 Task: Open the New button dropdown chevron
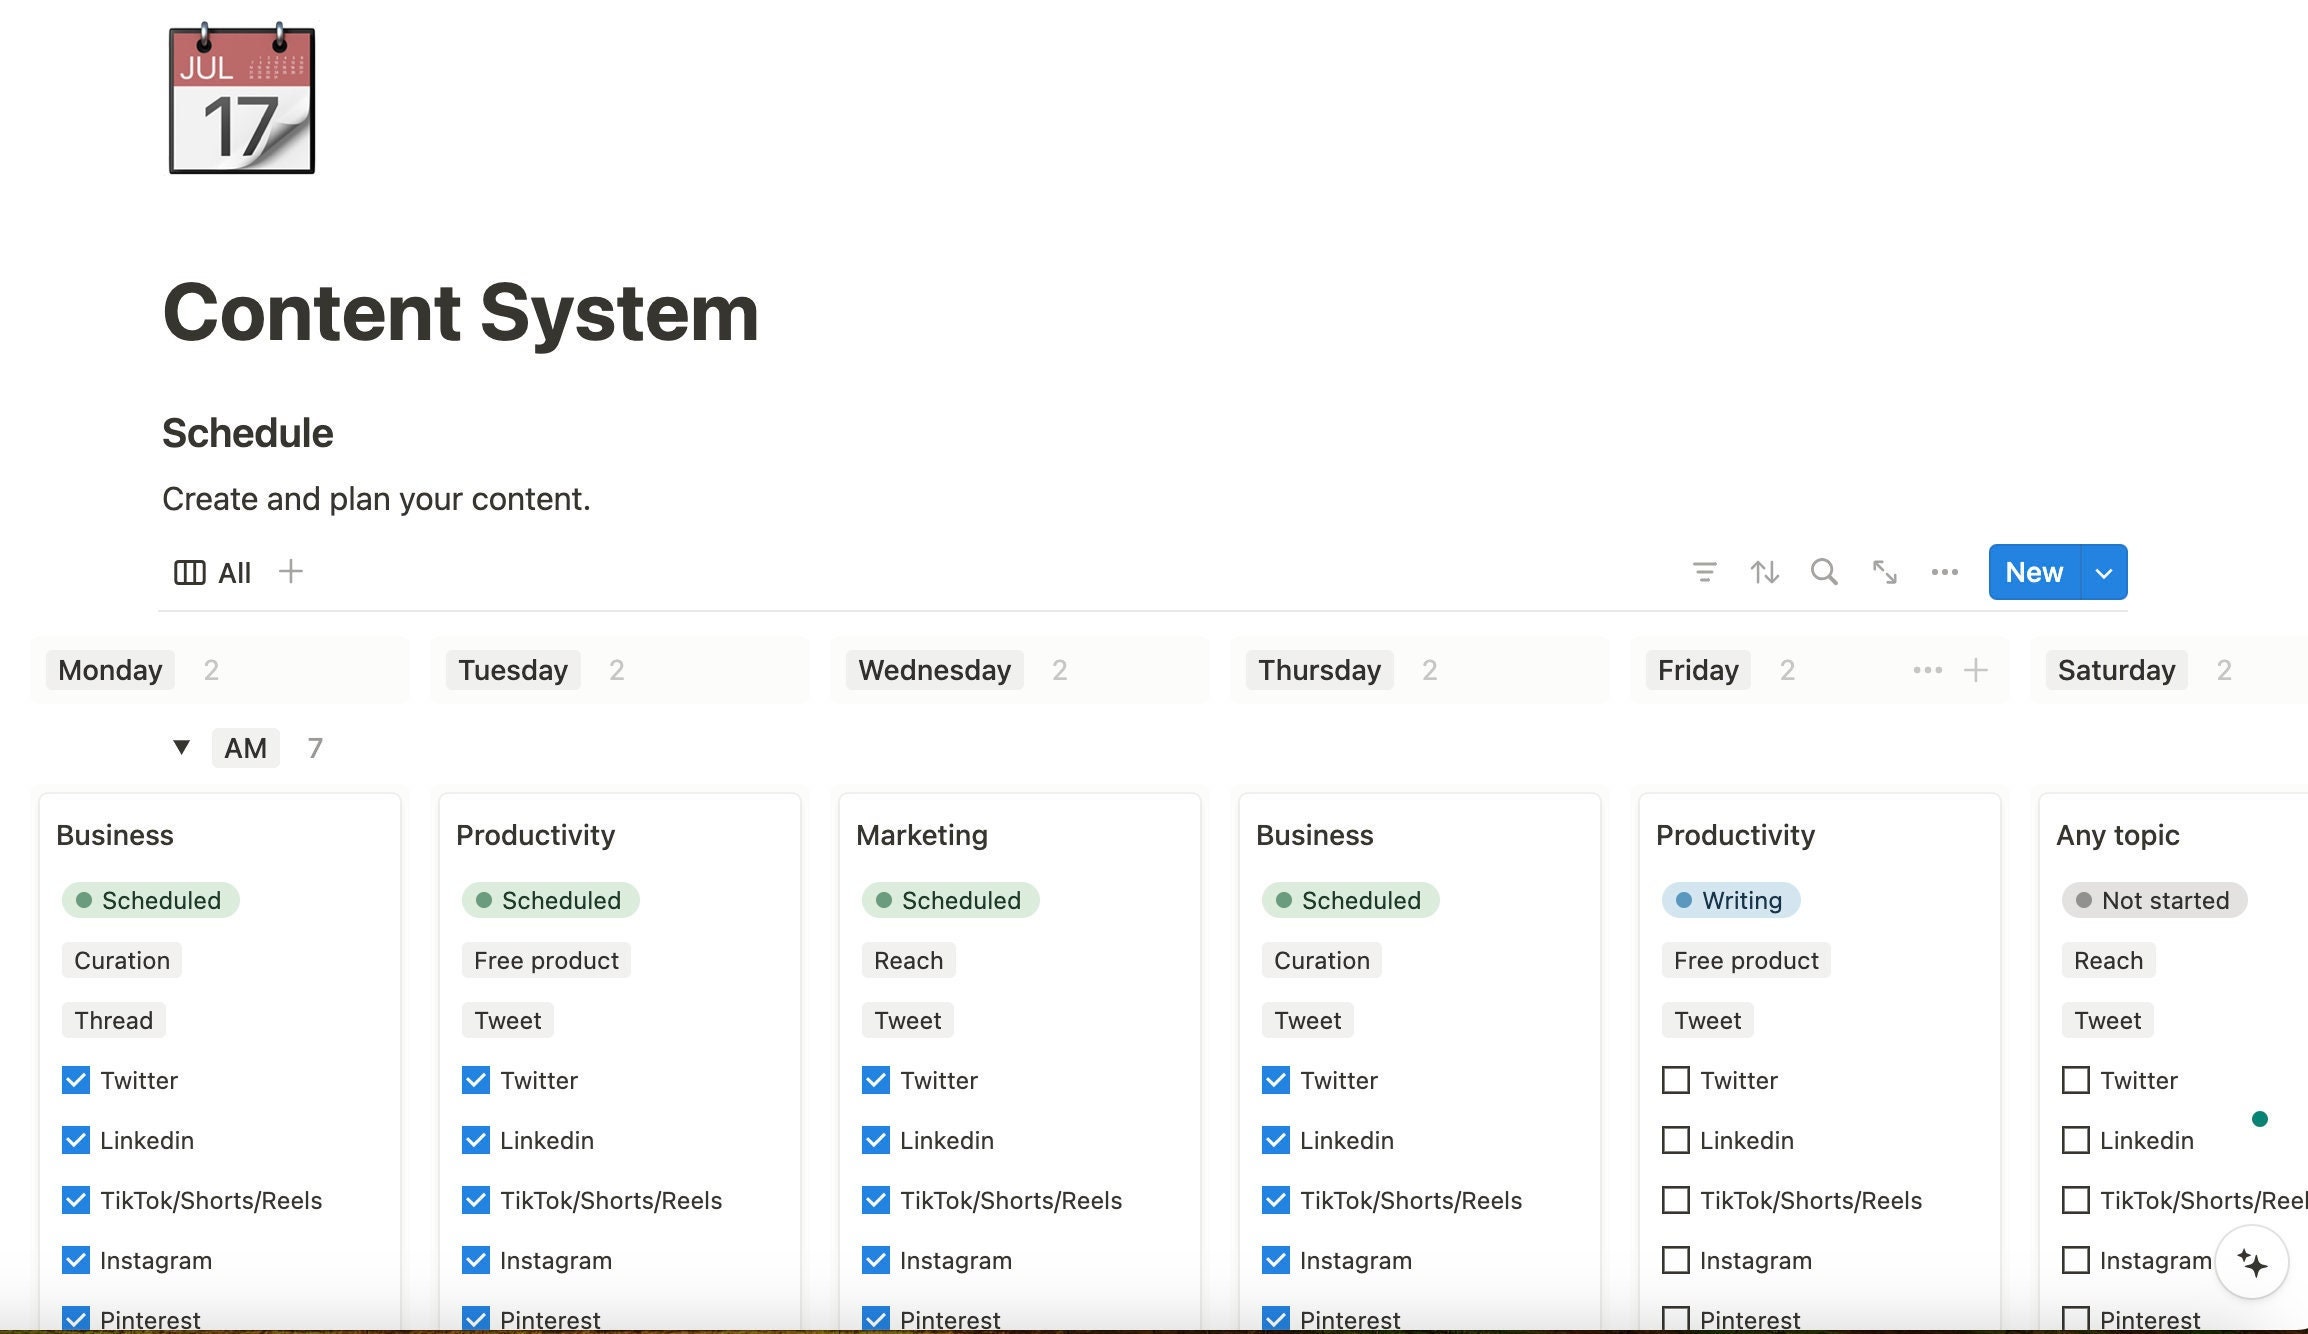coord(2103,572)
